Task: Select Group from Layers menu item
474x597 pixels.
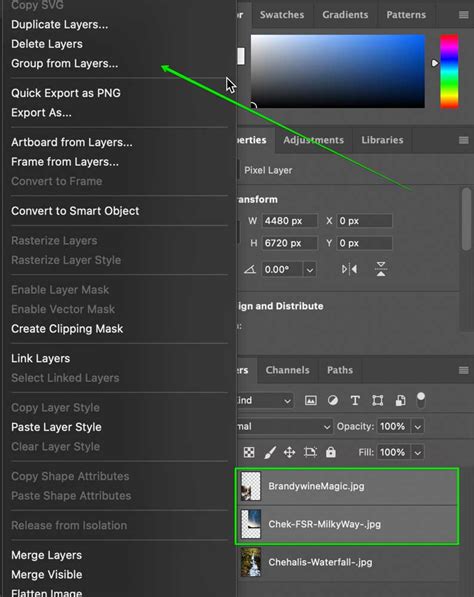Action: pos(64,64)
